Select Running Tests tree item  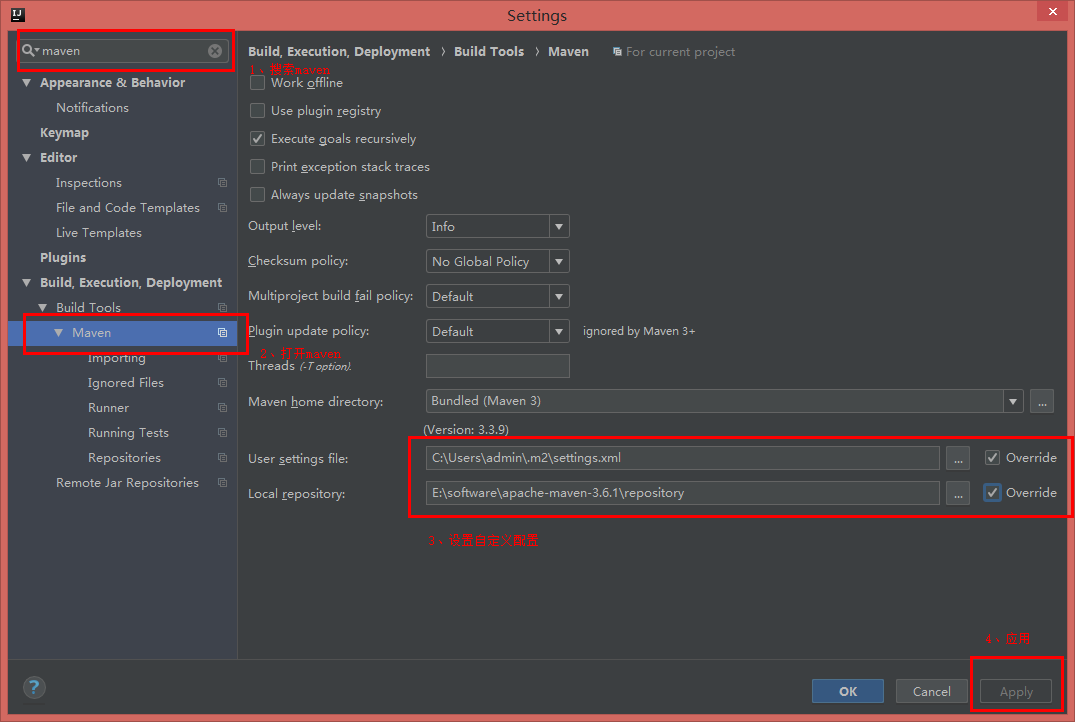click(x=128, y=433)
